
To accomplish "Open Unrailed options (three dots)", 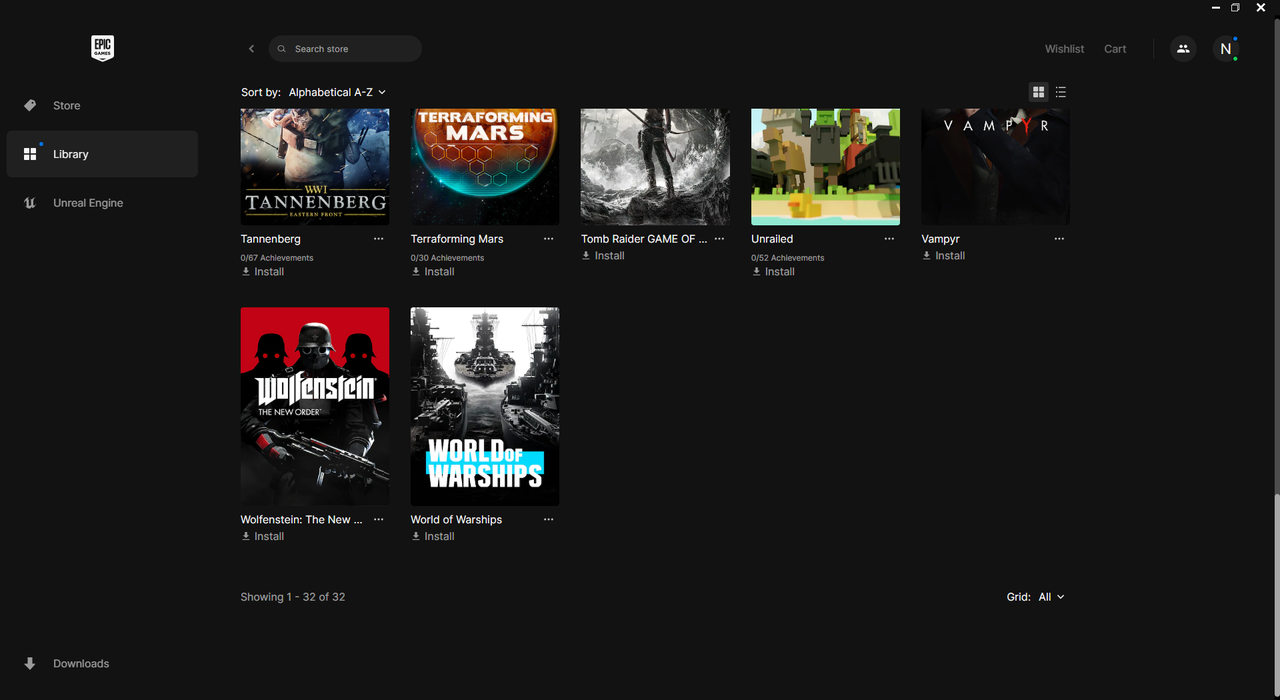I will (889, 239).
